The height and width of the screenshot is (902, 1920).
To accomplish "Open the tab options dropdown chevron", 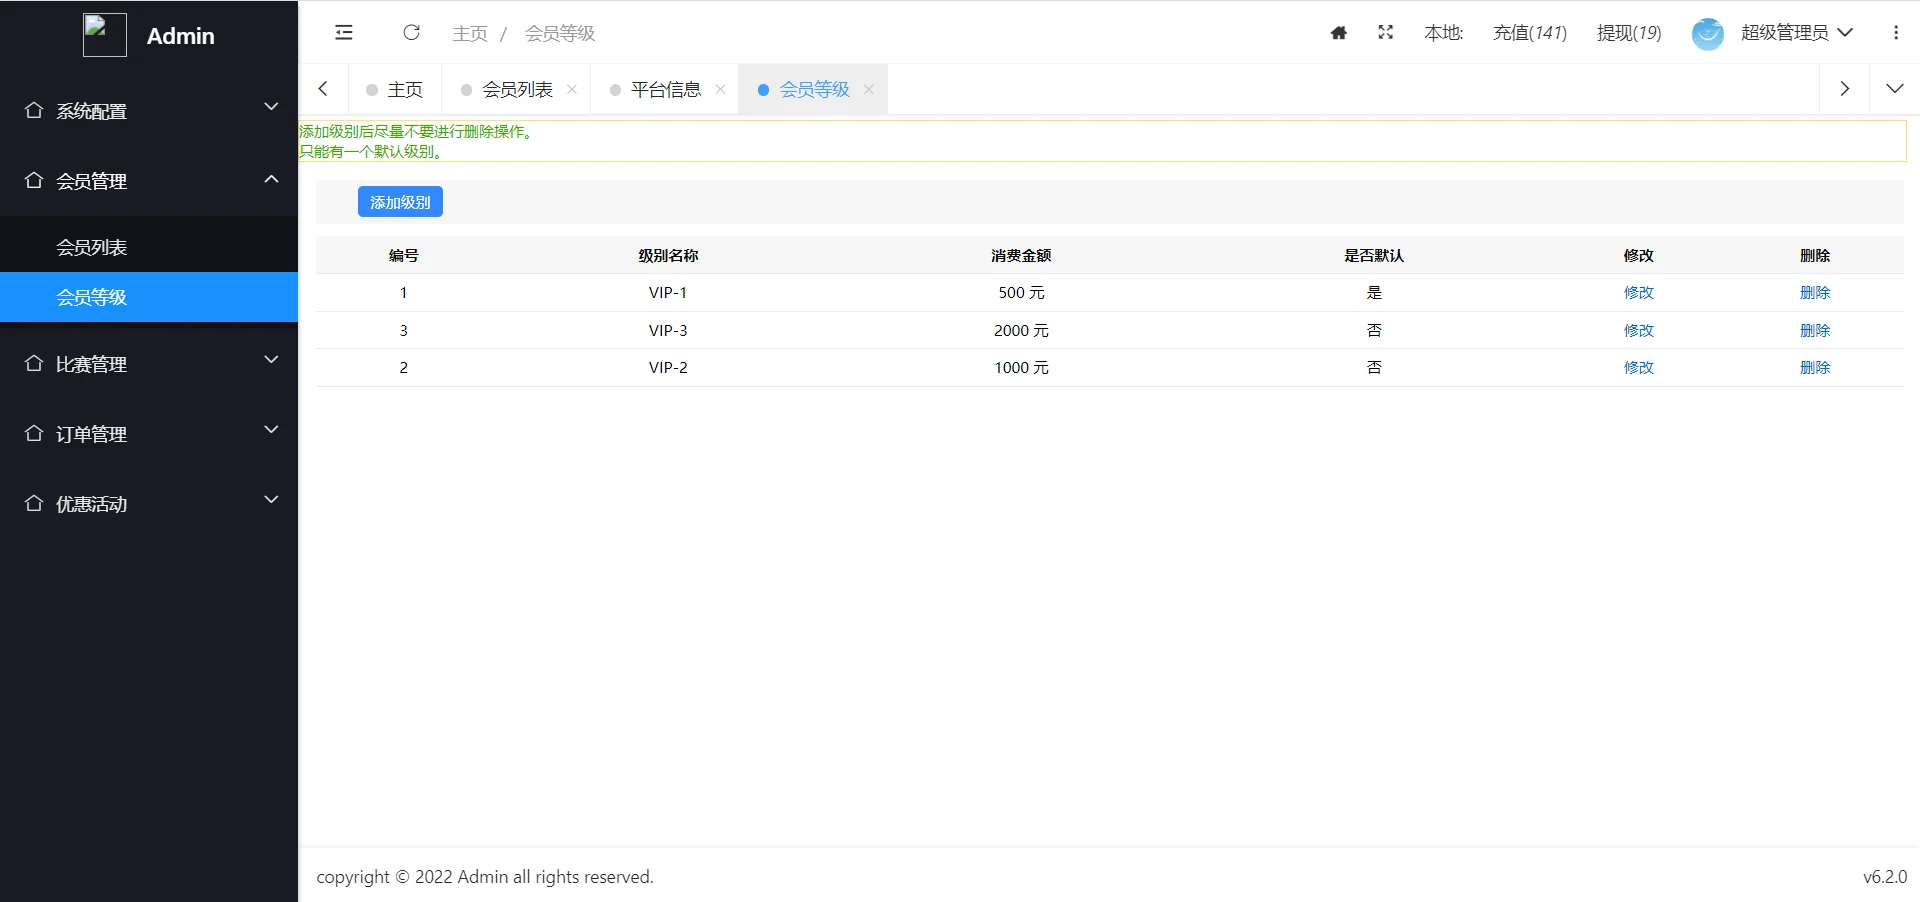I will [1894, 89].
